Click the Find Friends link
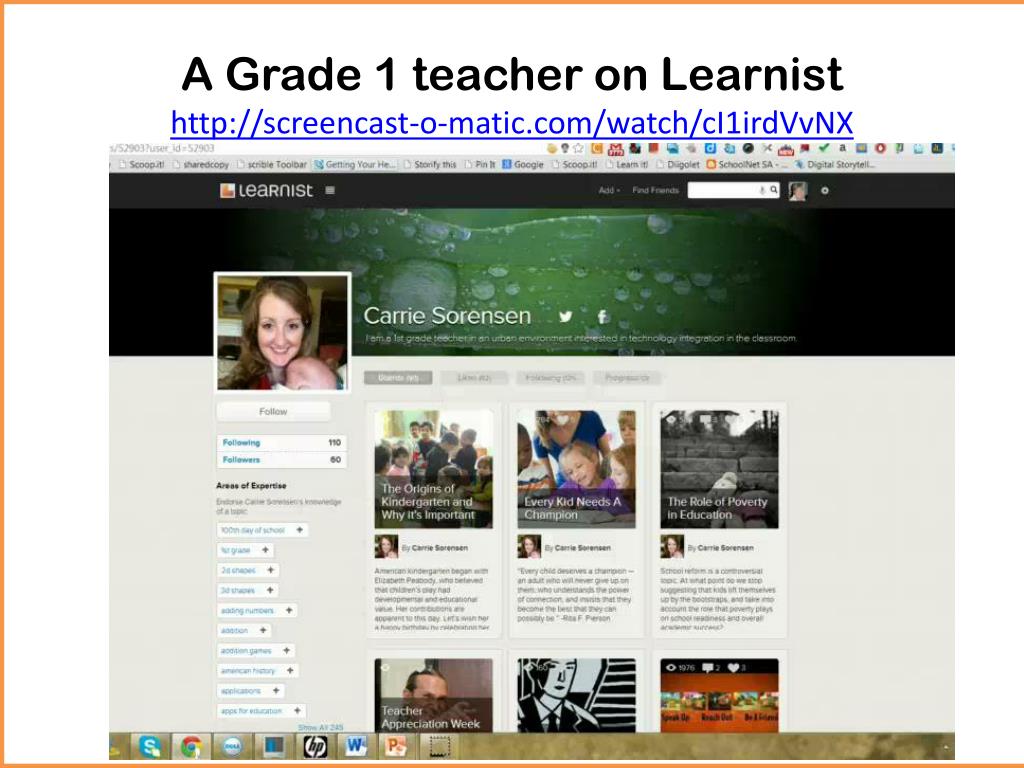Image resolution: width=1024 pixels, height=768 pixels. click(655, 190)
